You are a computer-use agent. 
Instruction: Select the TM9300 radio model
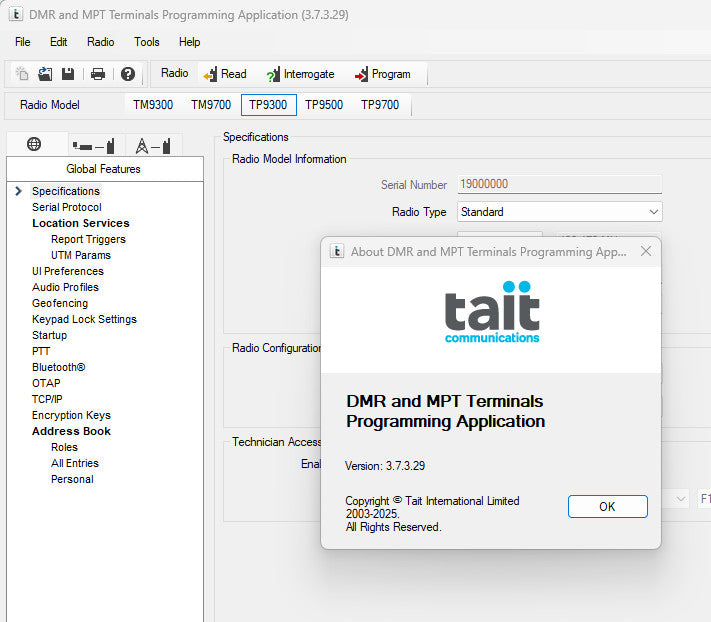tap(153, 105)
